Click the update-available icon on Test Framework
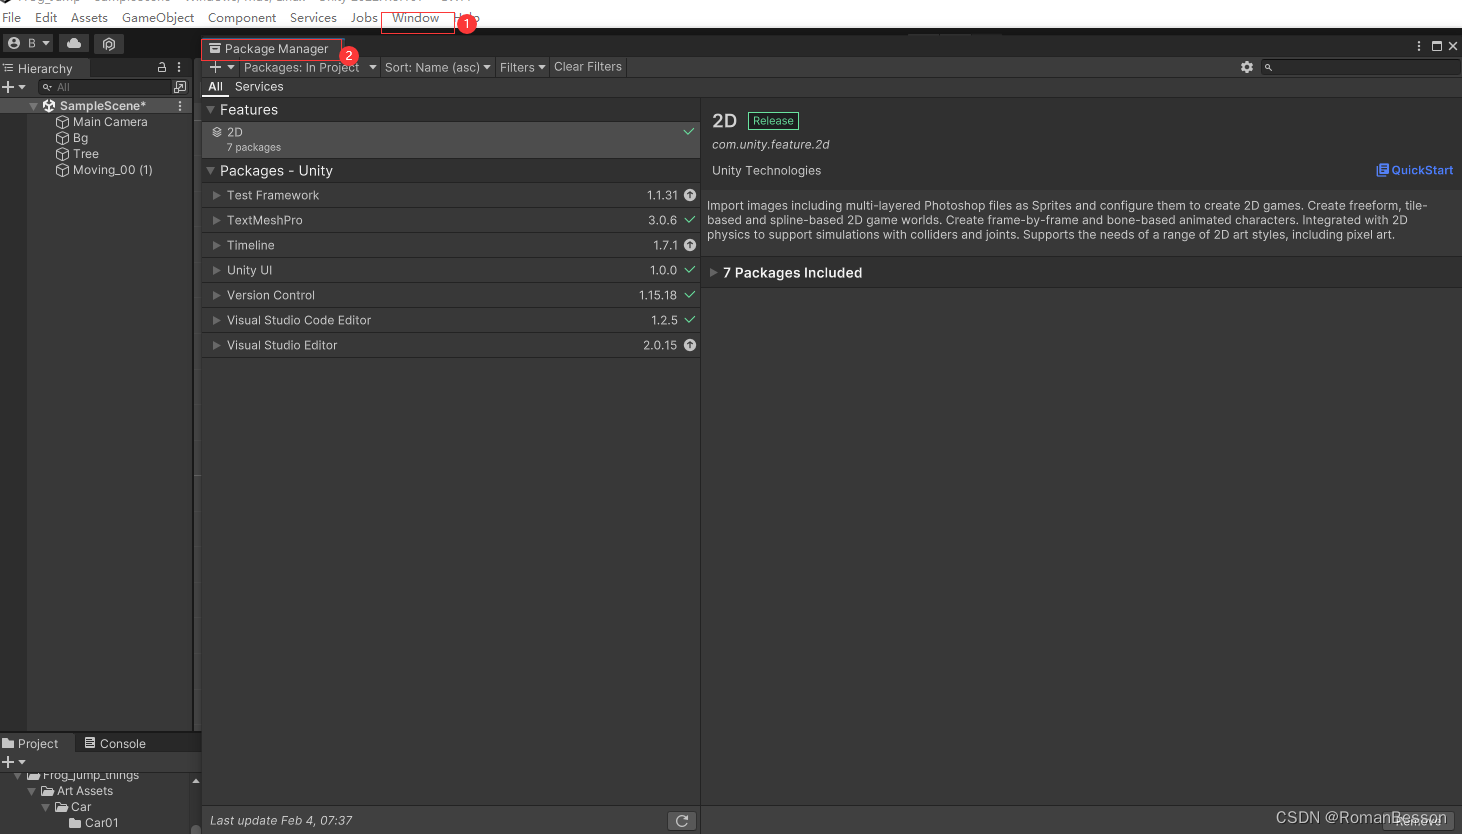This screenshot has width=1462, height=834. pos(690,195)
